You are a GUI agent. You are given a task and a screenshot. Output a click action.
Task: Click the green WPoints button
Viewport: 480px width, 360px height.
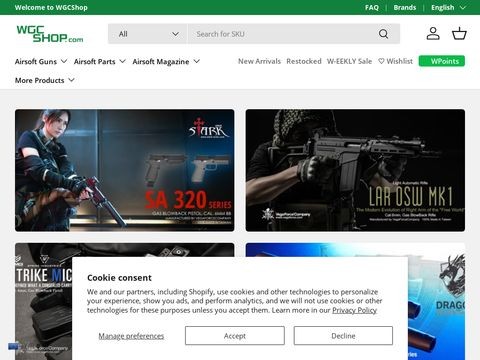coord(442,61)
